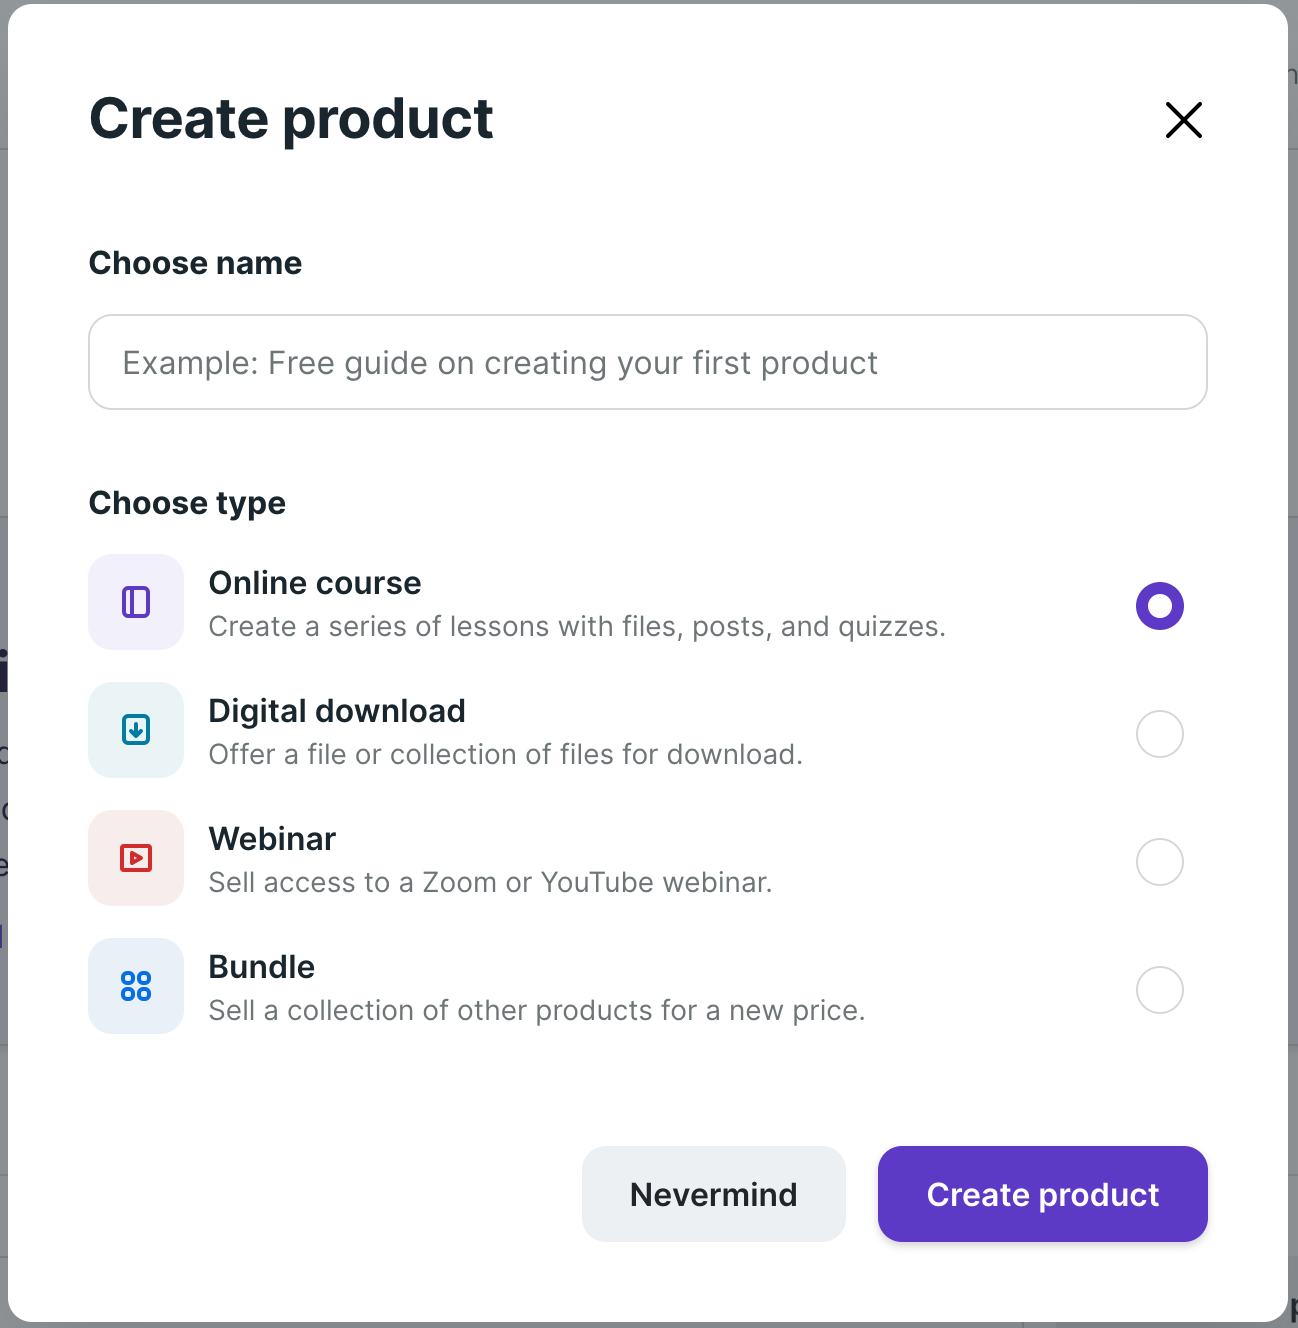Select the Webinar radio button
The image size is (1298, 1328).
point(1159,861)
